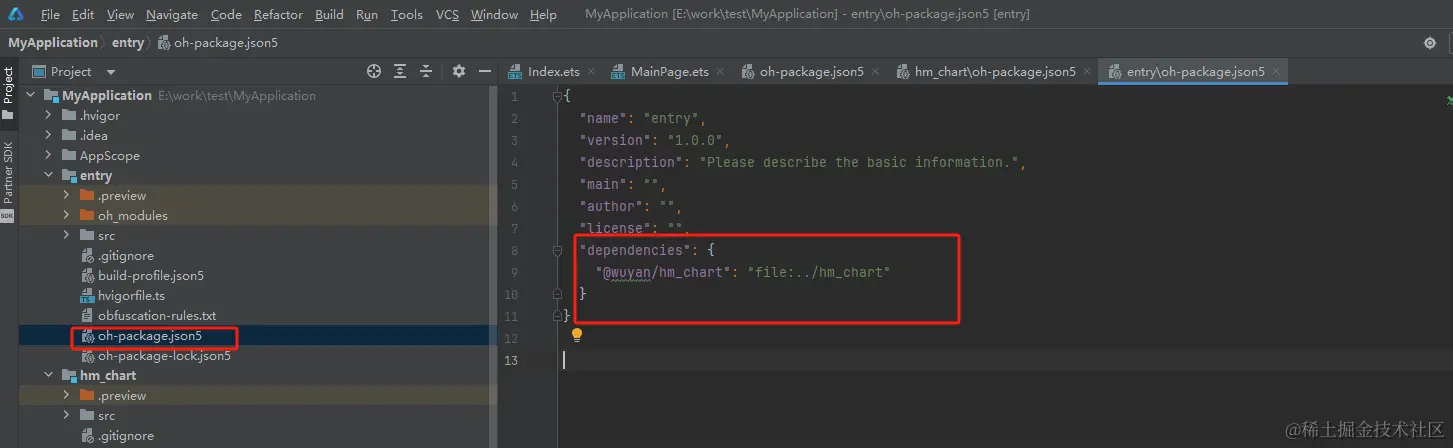Fold the JSON root object at line 1
The height and width of the screenshot is (448, 1453).
tap(558, 96)
